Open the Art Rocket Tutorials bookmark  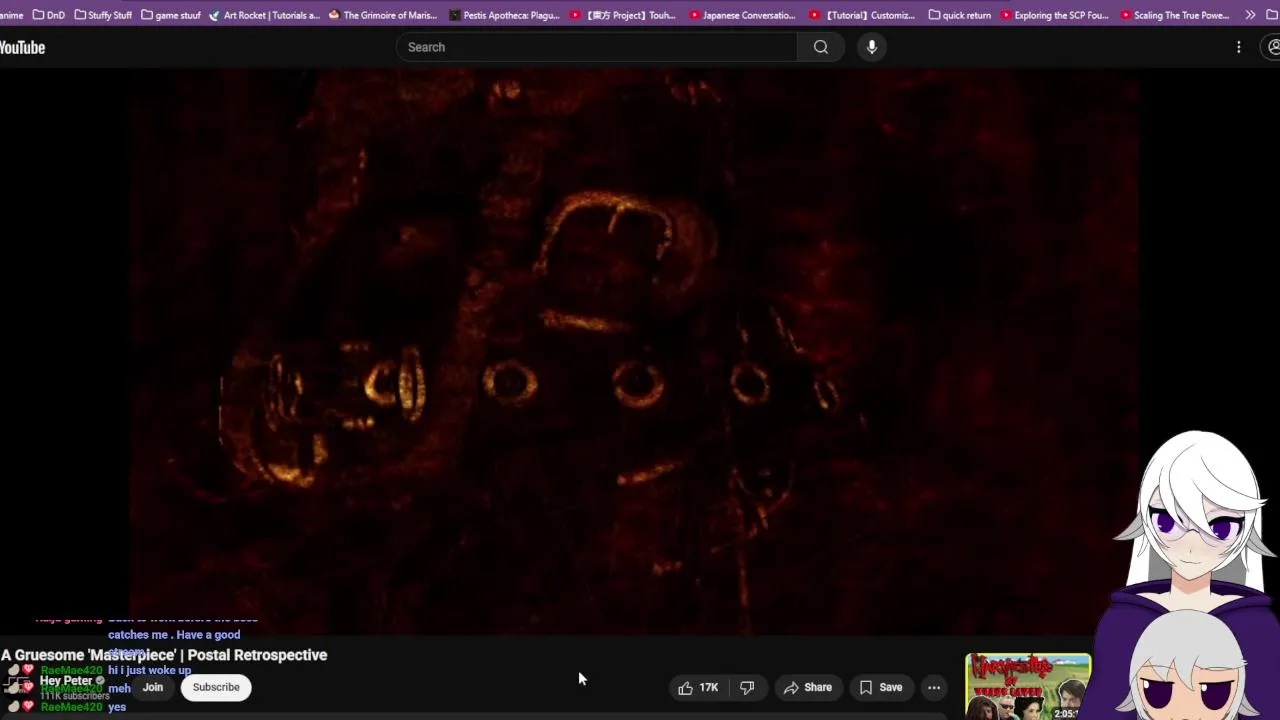coord(265,15)
